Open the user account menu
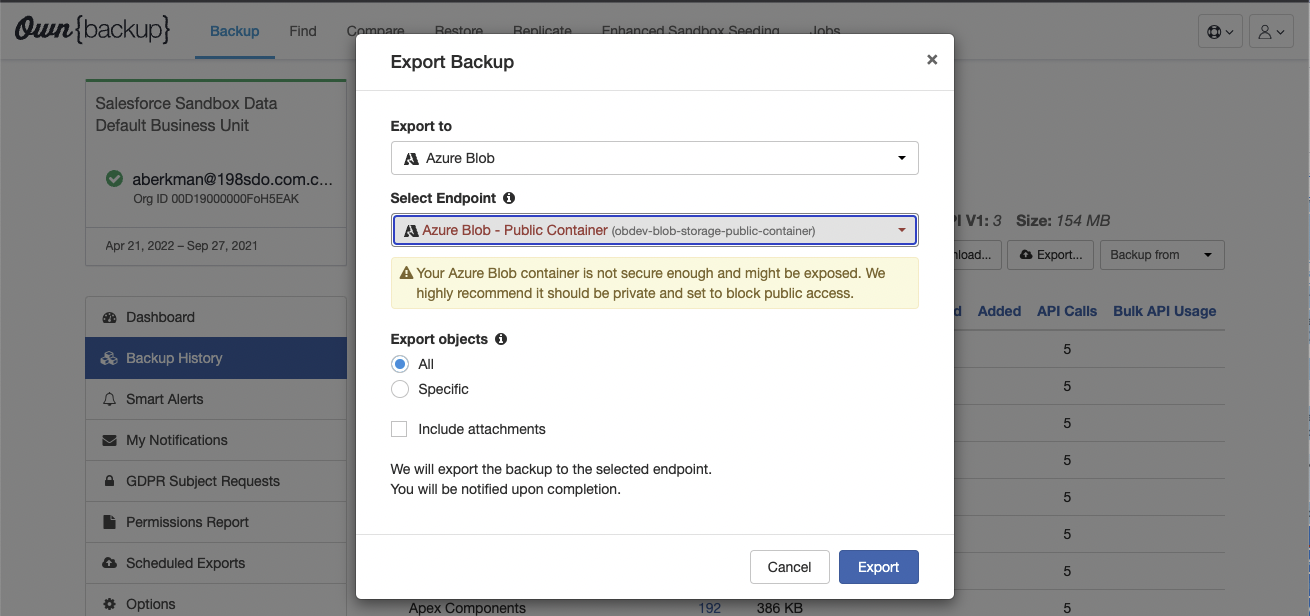 (x=1272, y=32)
